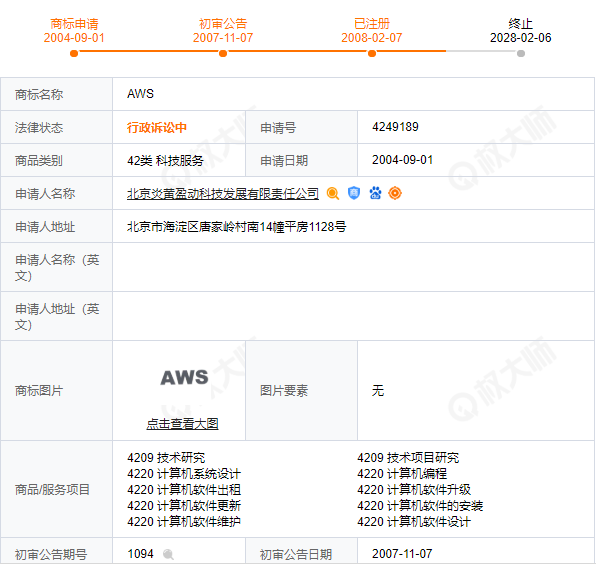Click the gray 终止 timeline dot
The image size is (596, 567).
tap(521, 54)
